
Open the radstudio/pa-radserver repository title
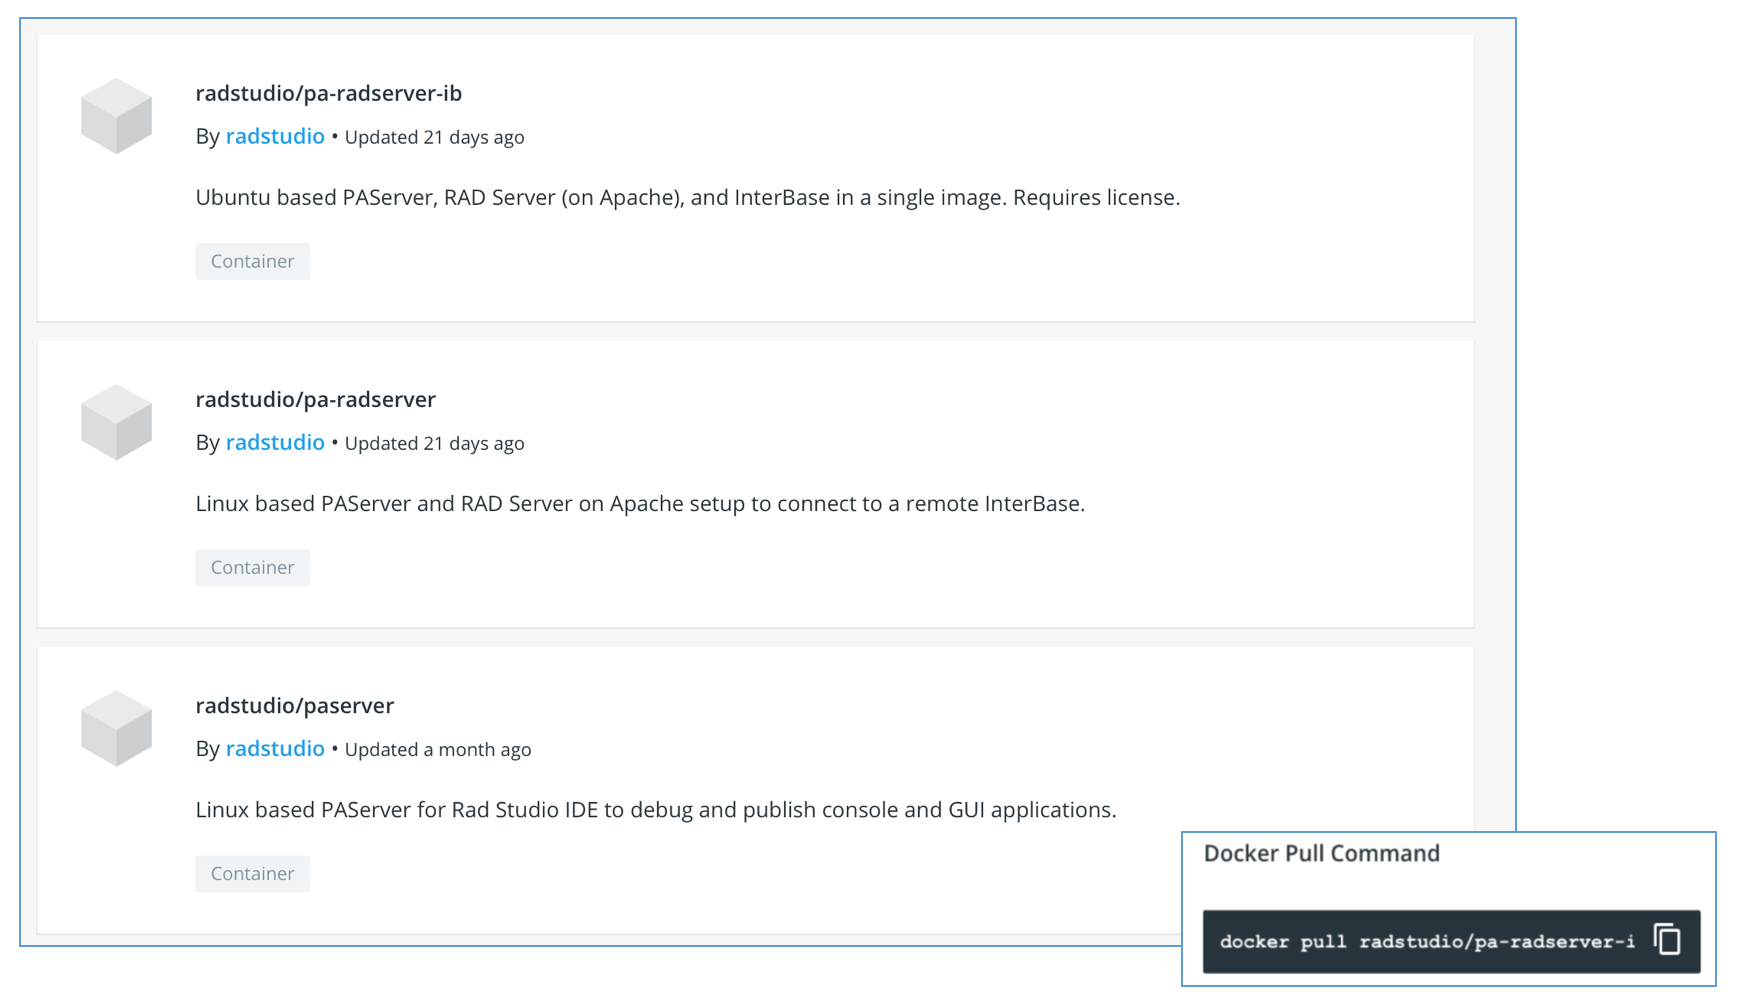(315, 399)
